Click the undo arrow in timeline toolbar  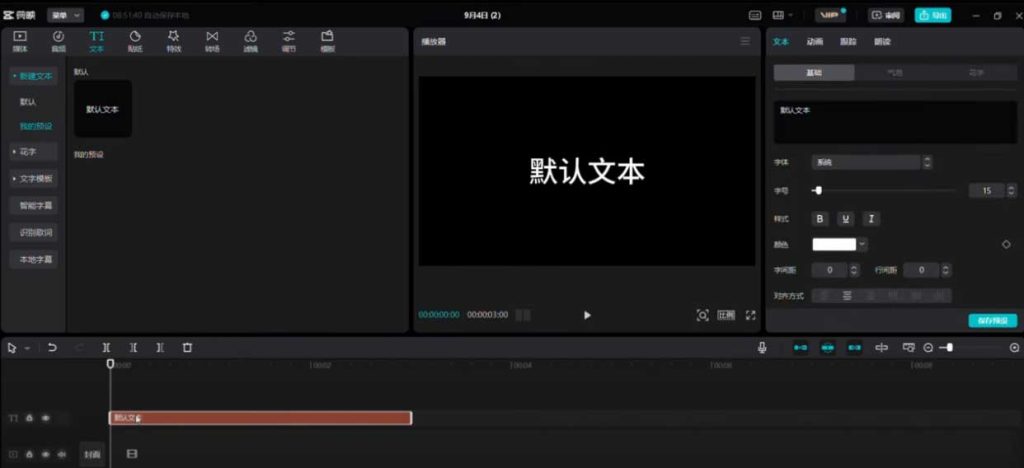[52, 348]
